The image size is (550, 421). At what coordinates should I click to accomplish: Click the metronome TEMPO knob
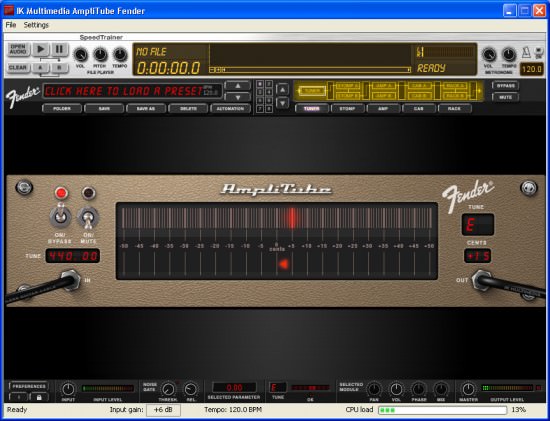508,55
